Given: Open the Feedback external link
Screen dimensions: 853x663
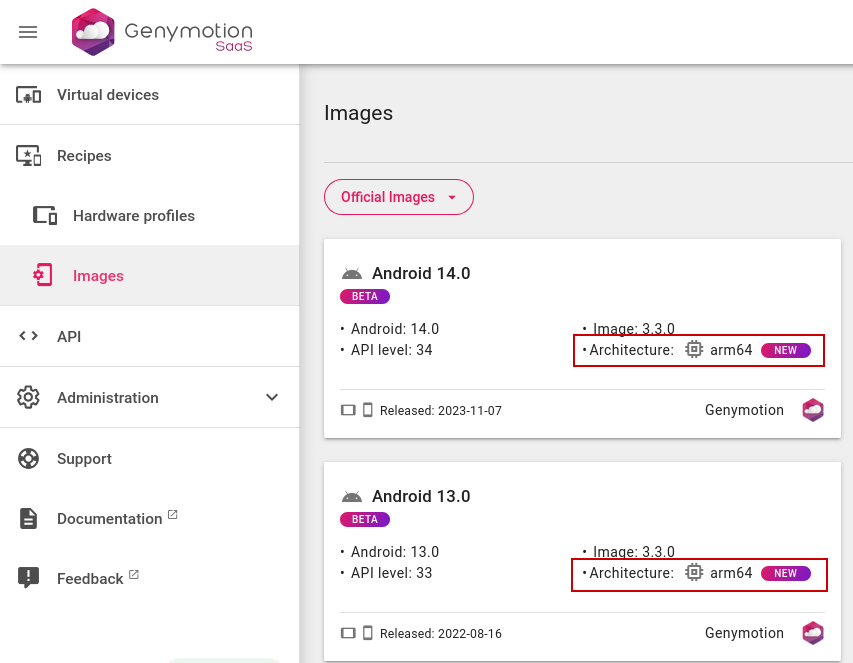Looking at the screenshot, I should coord(90,579).
